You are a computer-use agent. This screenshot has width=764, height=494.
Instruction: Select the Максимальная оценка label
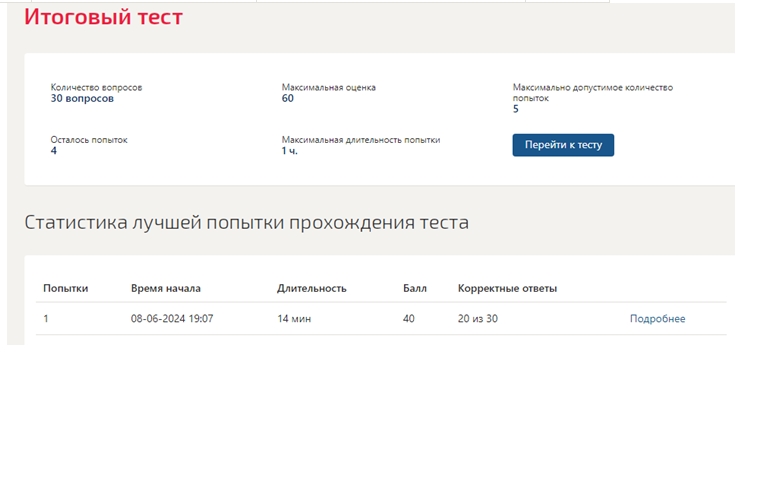[x=328, y=88]
